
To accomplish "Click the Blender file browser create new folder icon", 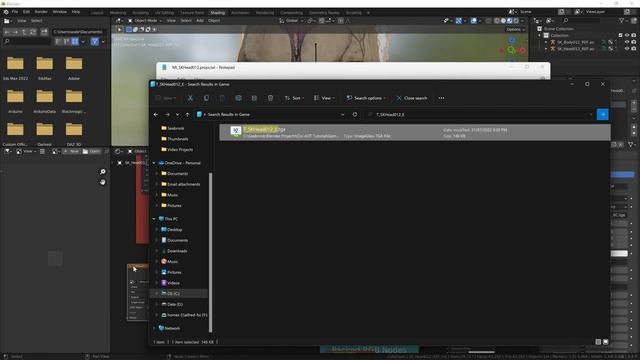I will [x=44, y=31].
